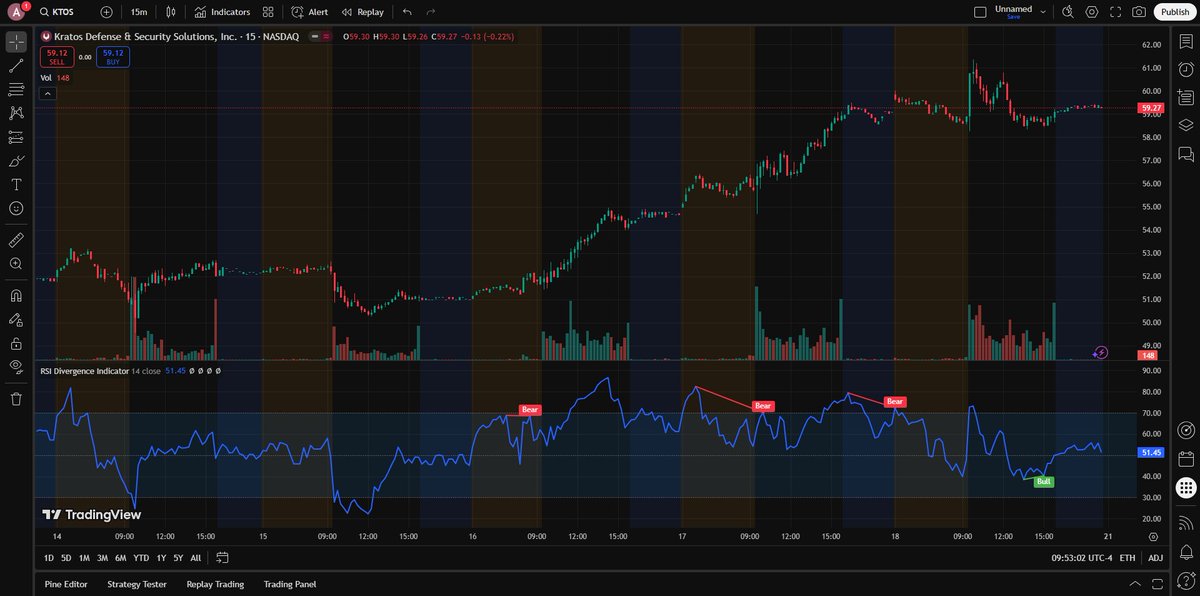
Task: Open the watchlist panel
Action: (x=1186, y=41)
